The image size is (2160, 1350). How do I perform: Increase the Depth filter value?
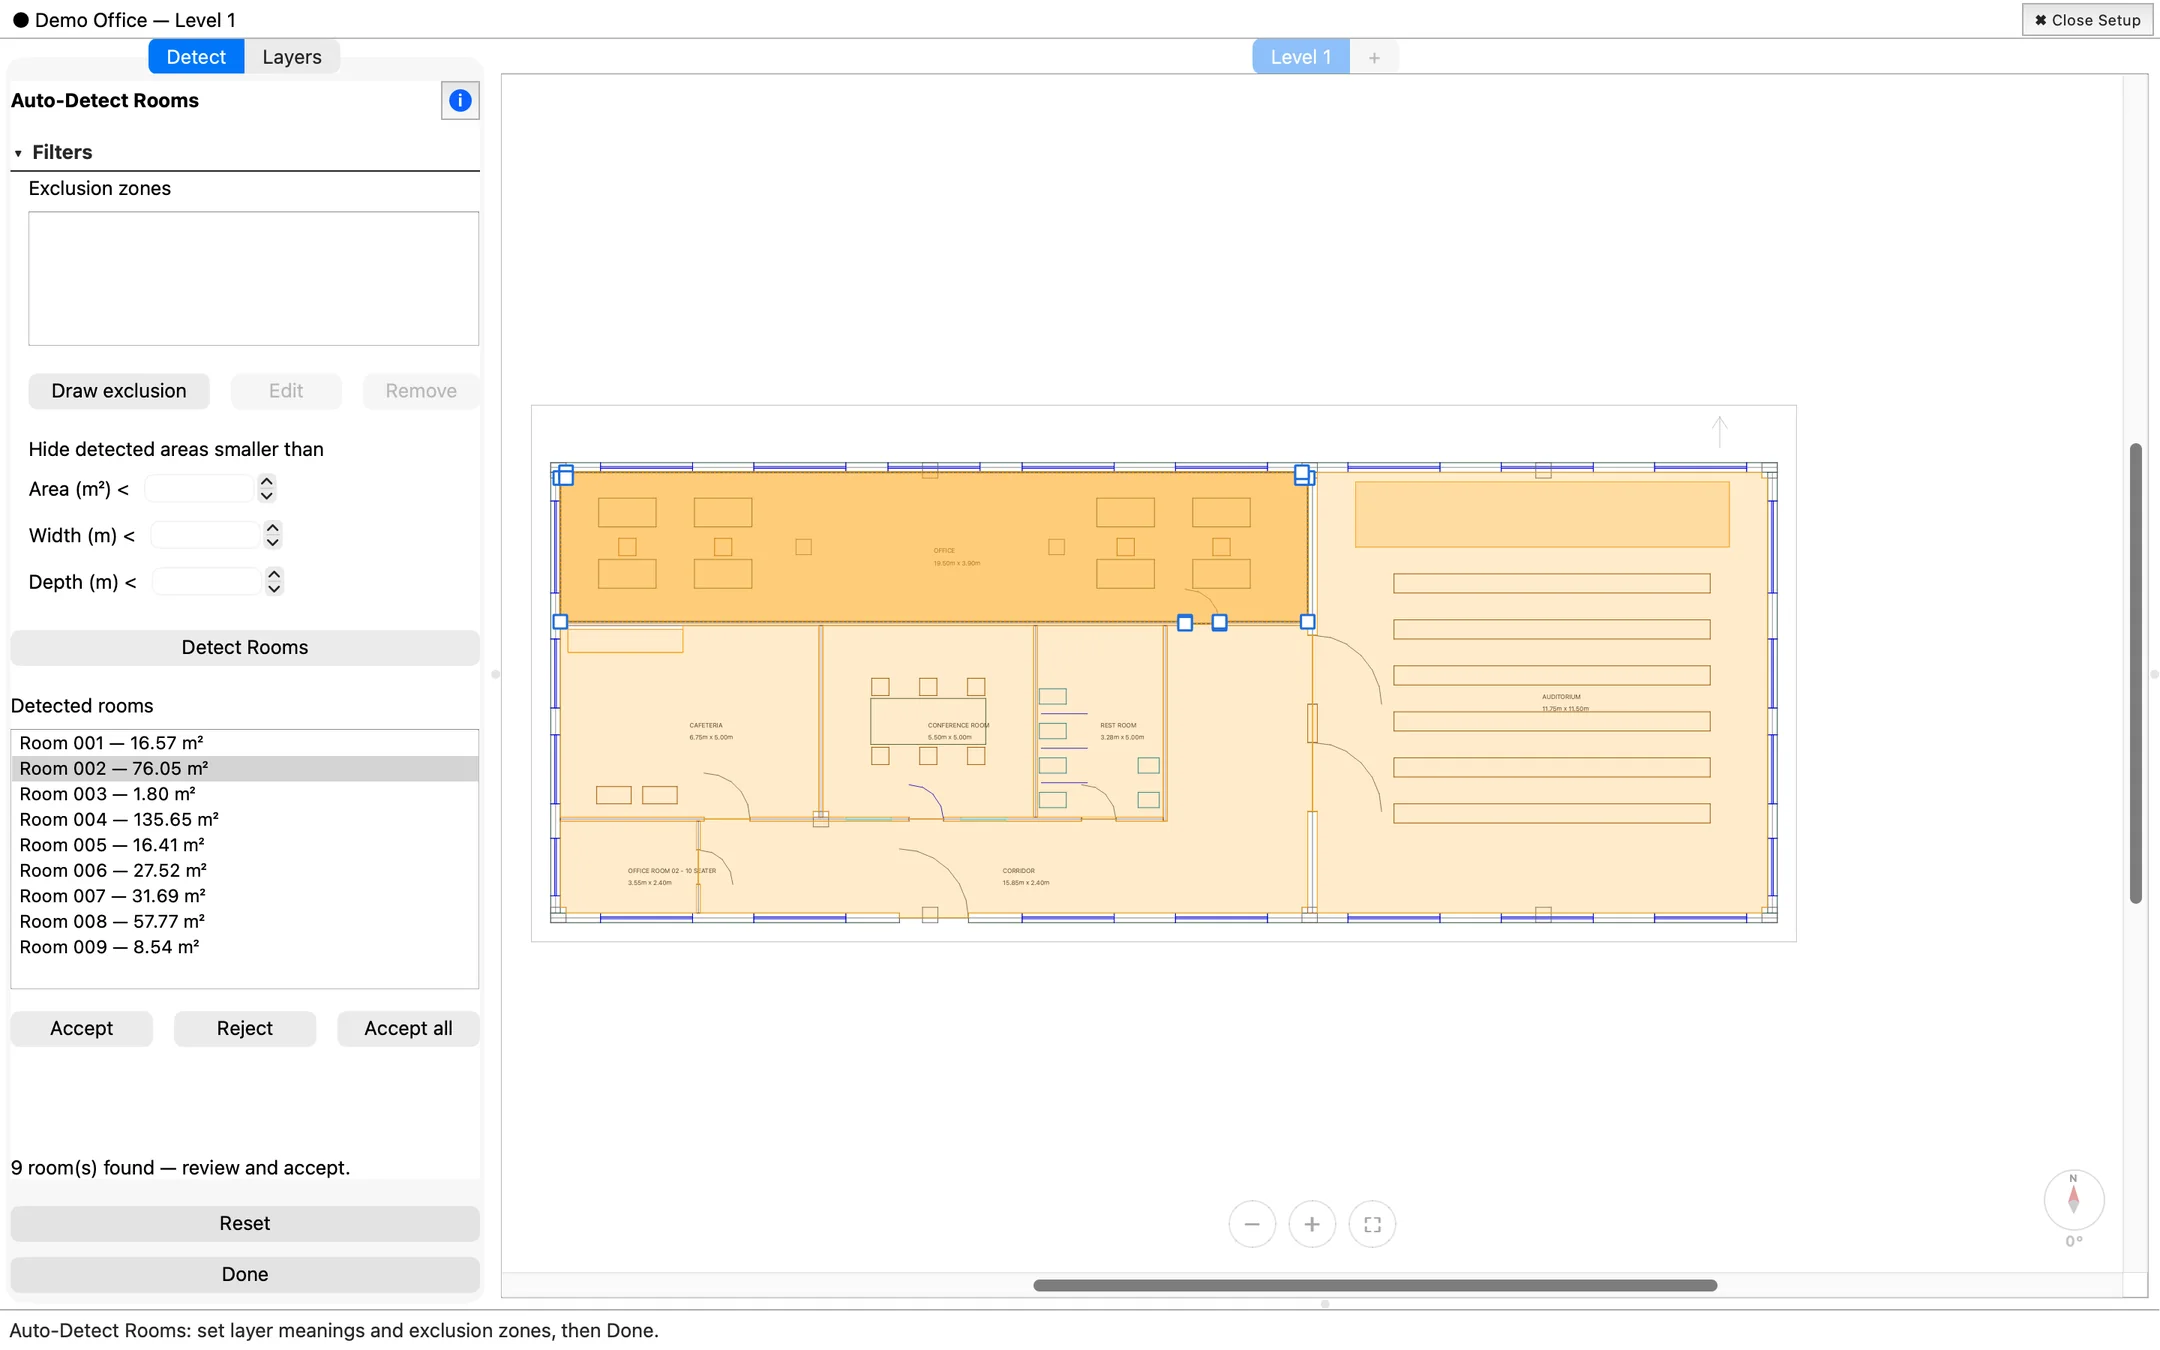(x=275, y=574)
